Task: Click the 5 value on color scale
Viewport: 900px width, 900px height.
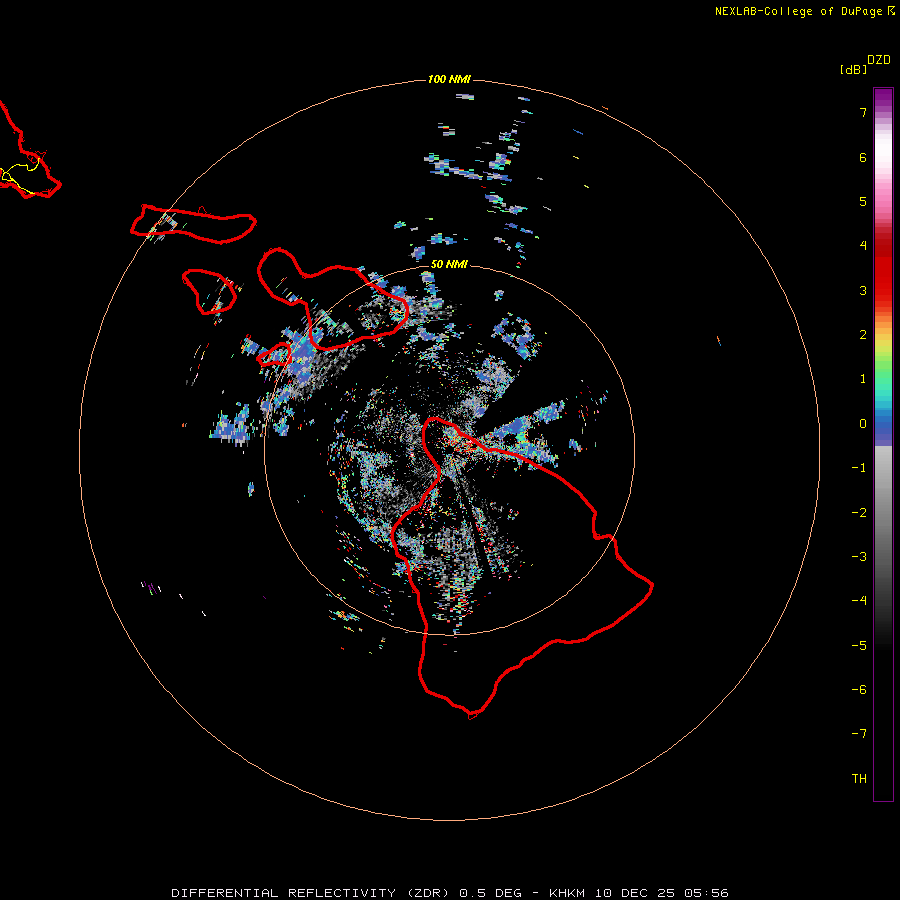Action: 863,201
